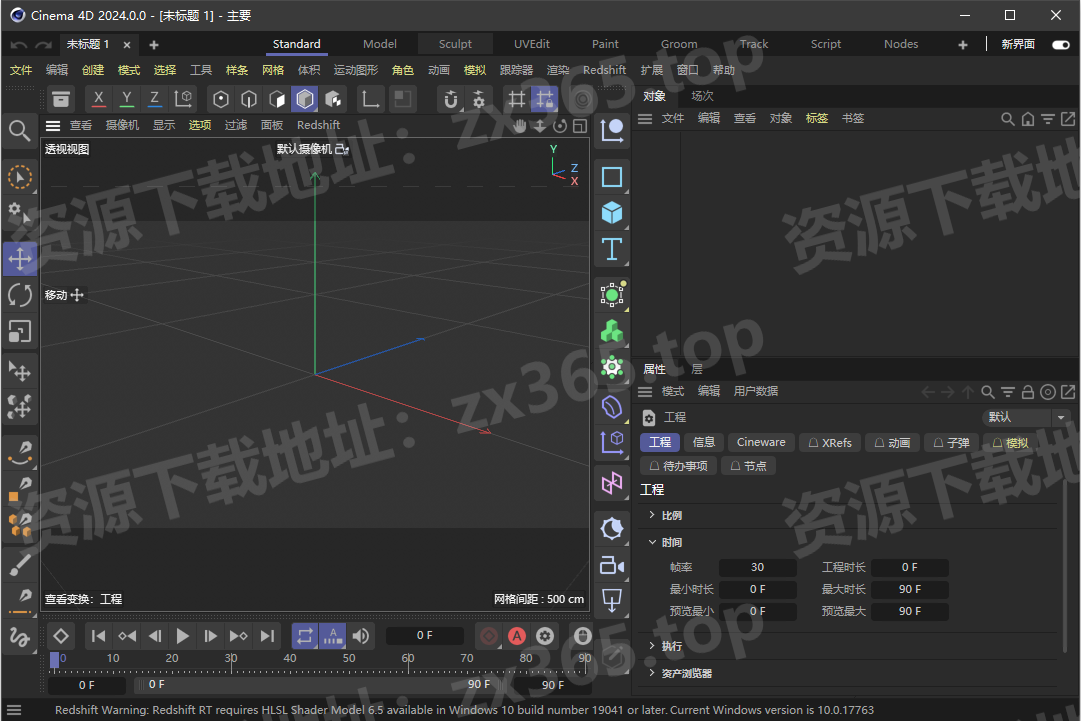Click the Asset Browser box icon

pyautogui.click(x=61, y=99)
